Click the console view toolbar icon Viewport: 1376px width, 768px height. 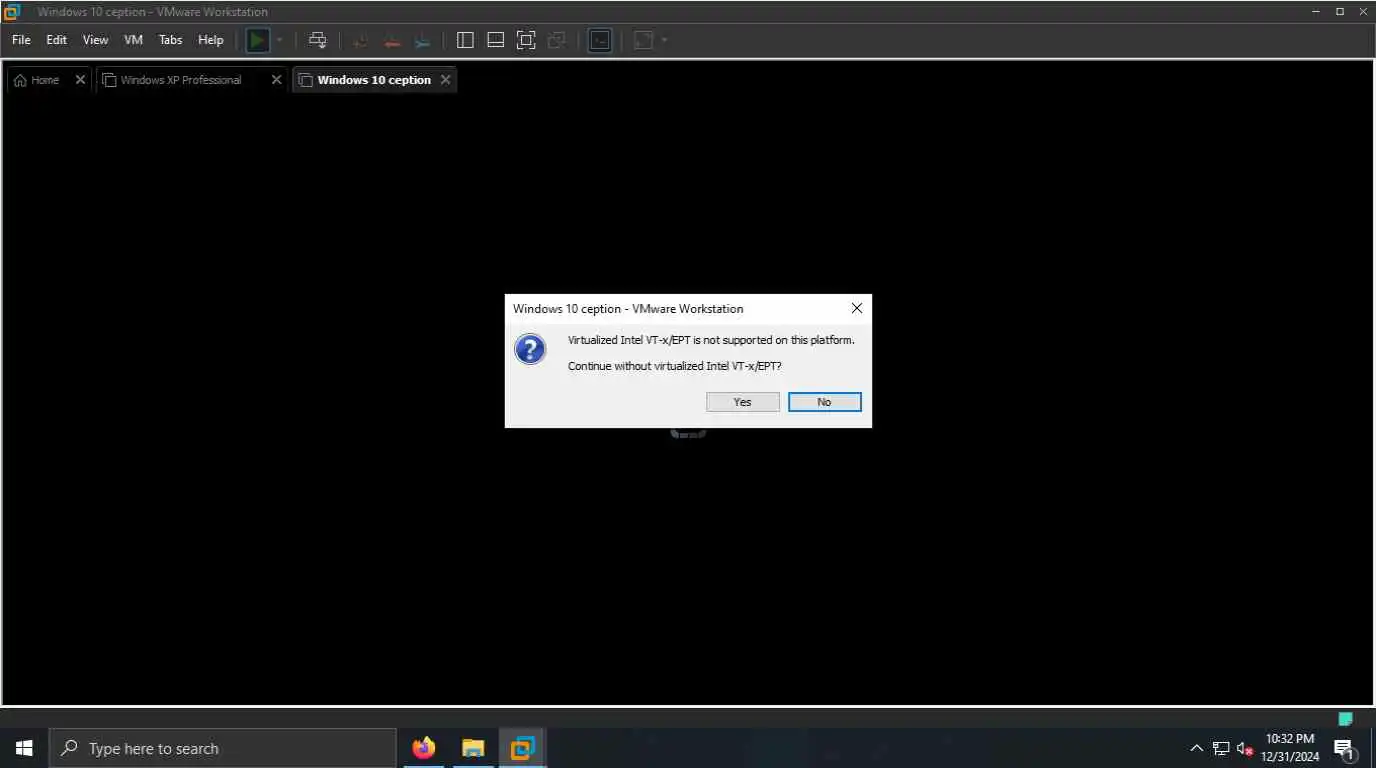[x=599, y=40]
